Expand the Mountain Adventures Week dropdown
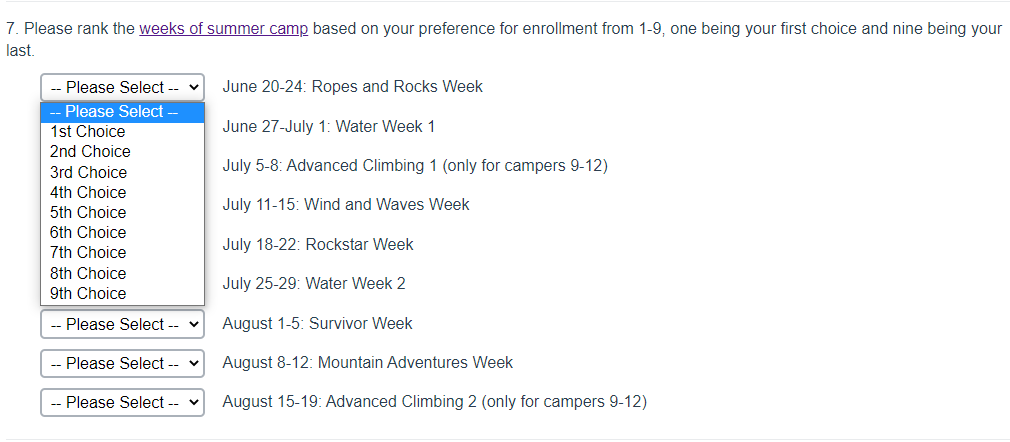Screen dimensions: 1010x442 point(122,363)
